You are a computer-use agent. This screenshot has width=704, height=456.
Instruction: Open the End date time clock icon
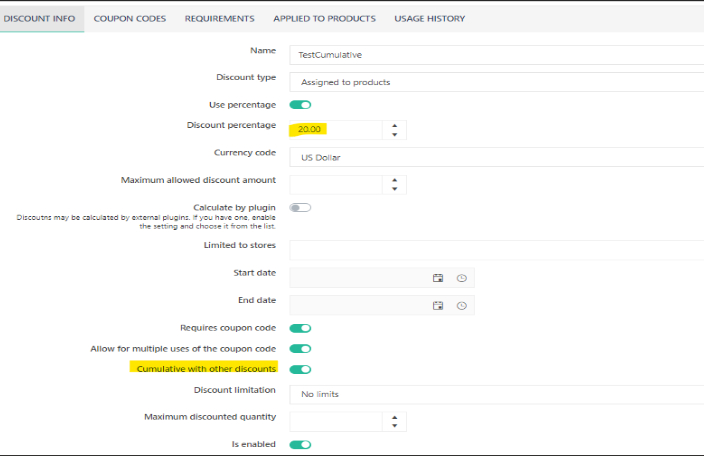coord(461,305)
